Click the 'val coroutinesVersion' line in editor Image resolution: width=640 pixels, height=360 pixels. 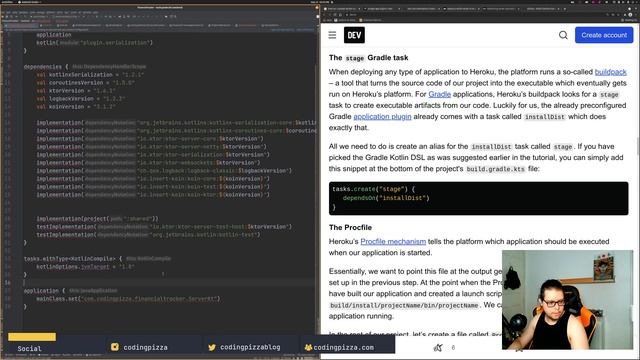coord(85,83)
